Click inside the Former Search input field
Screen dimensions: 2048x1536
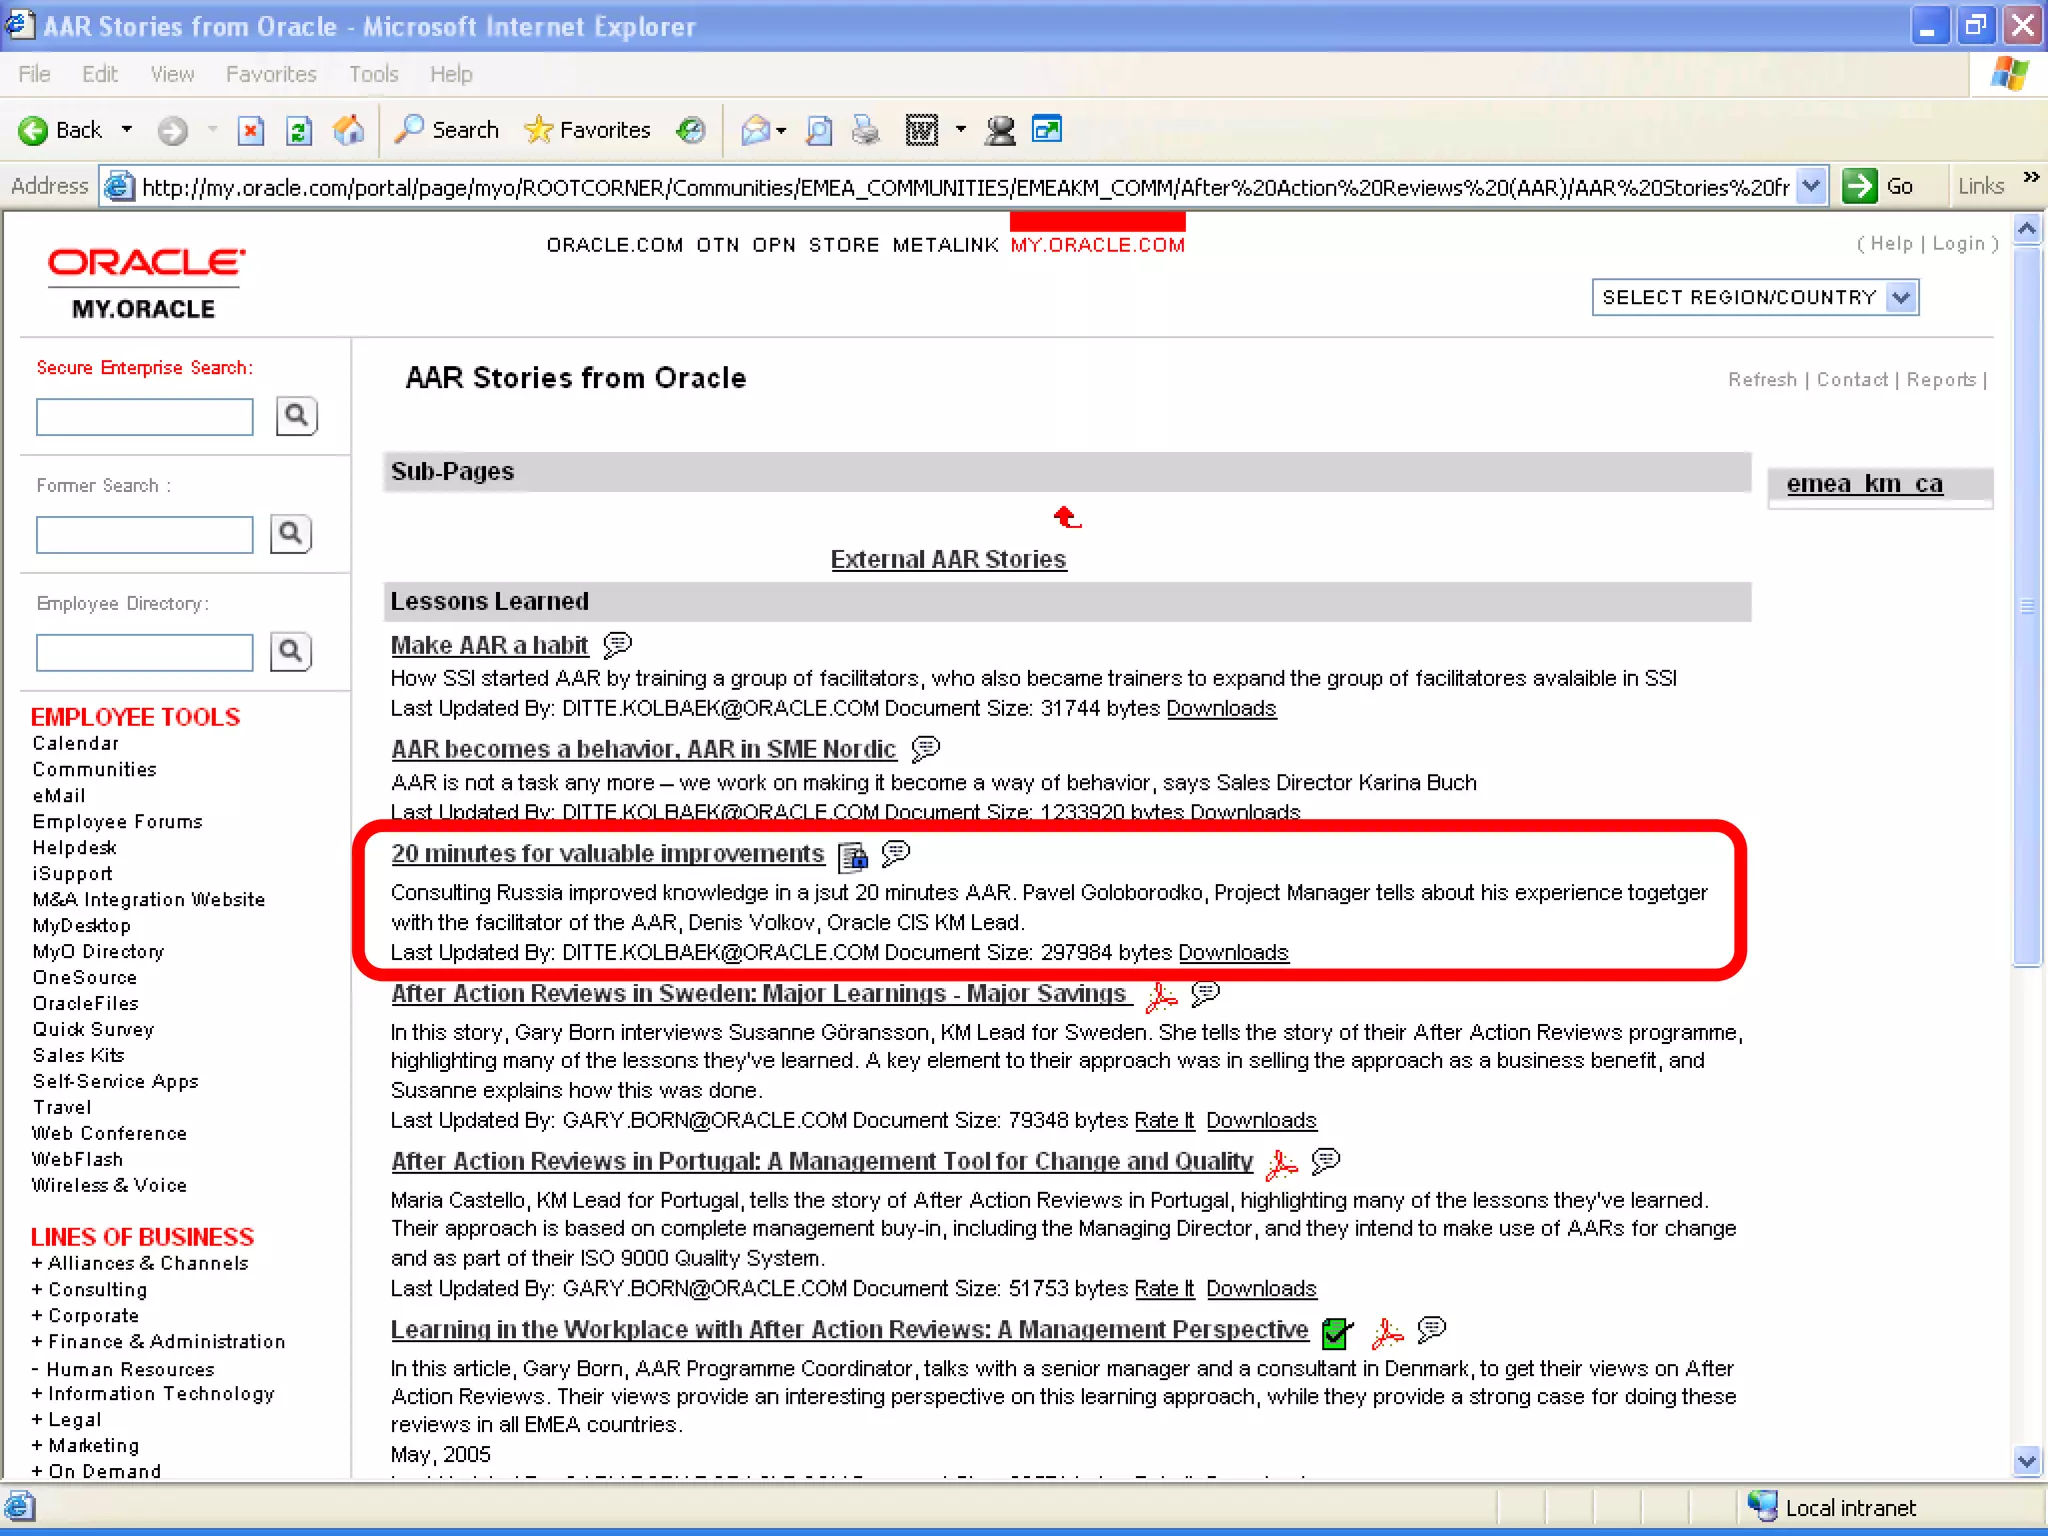pos(145,534)
